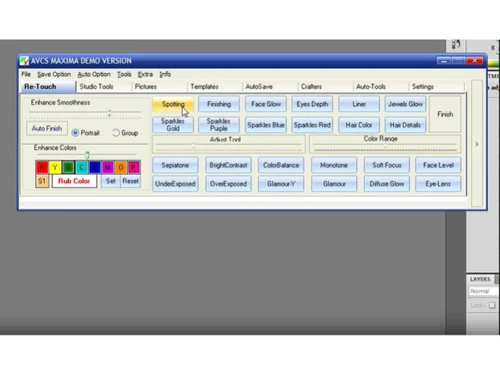
Task: Open the Tools menu
Action: (124, 74)
